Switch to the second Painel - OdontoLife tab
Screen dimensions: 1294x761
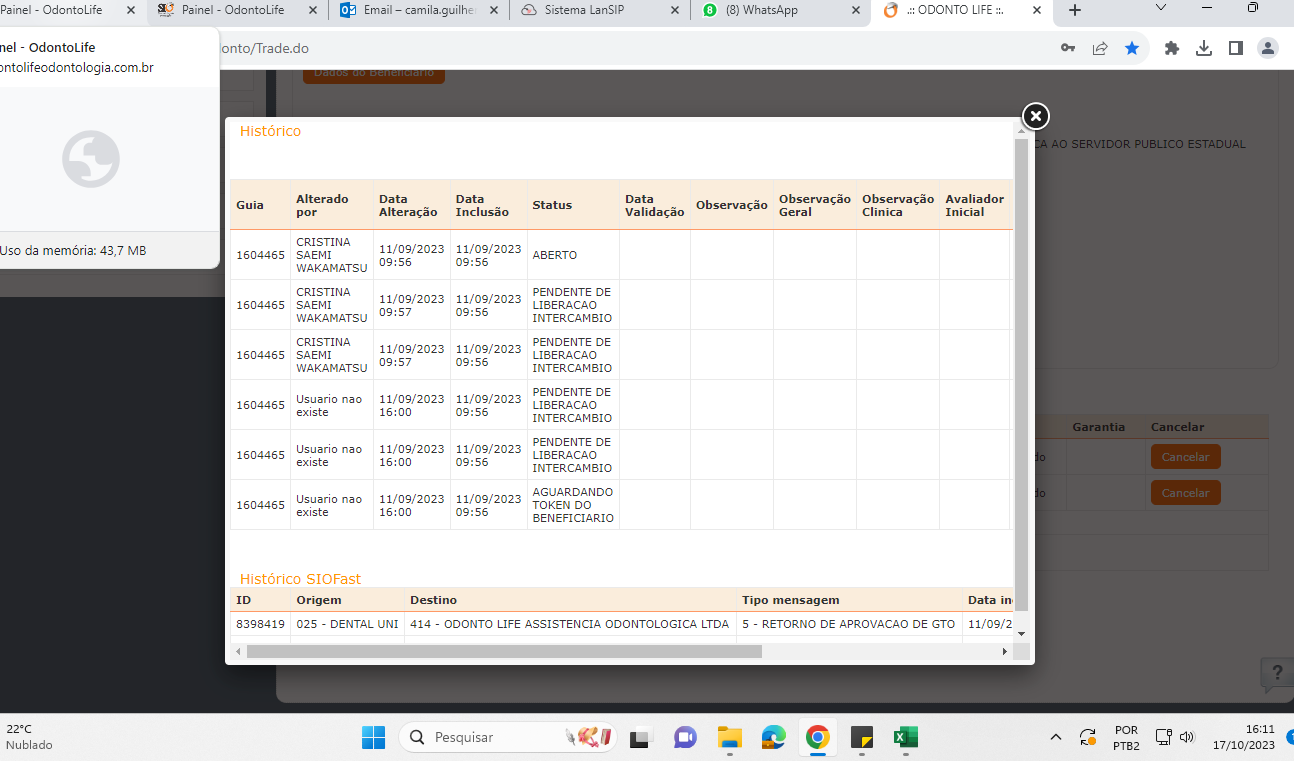[238, 10]
